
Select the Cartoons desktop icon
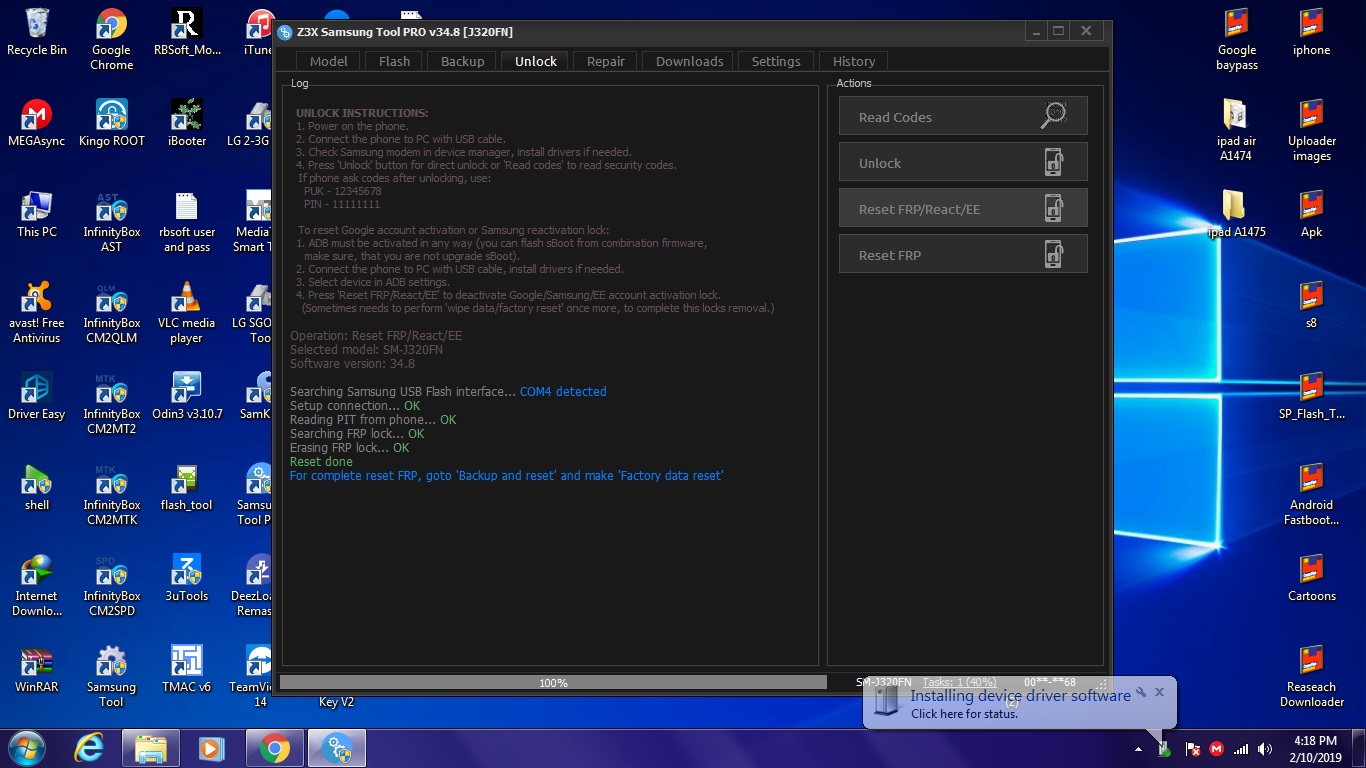tap(1311, 578)
